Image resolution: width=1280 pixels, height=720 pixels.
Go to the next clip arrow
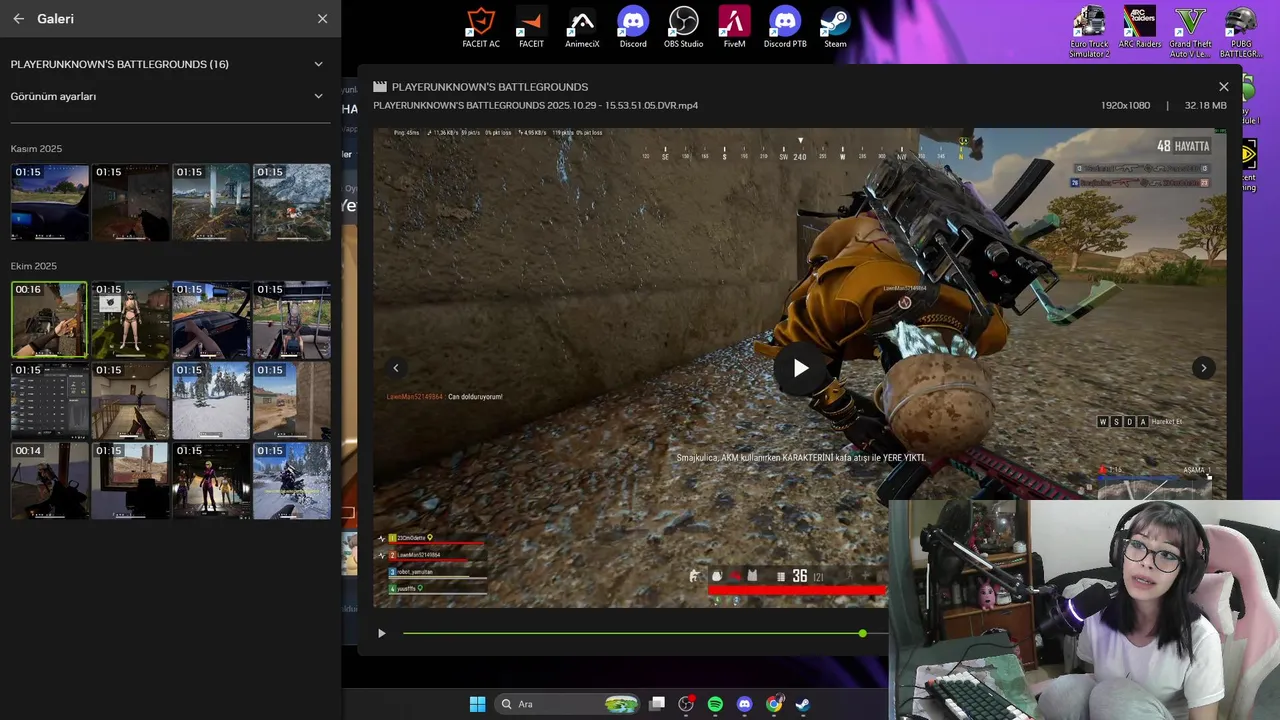(1203, 368)
